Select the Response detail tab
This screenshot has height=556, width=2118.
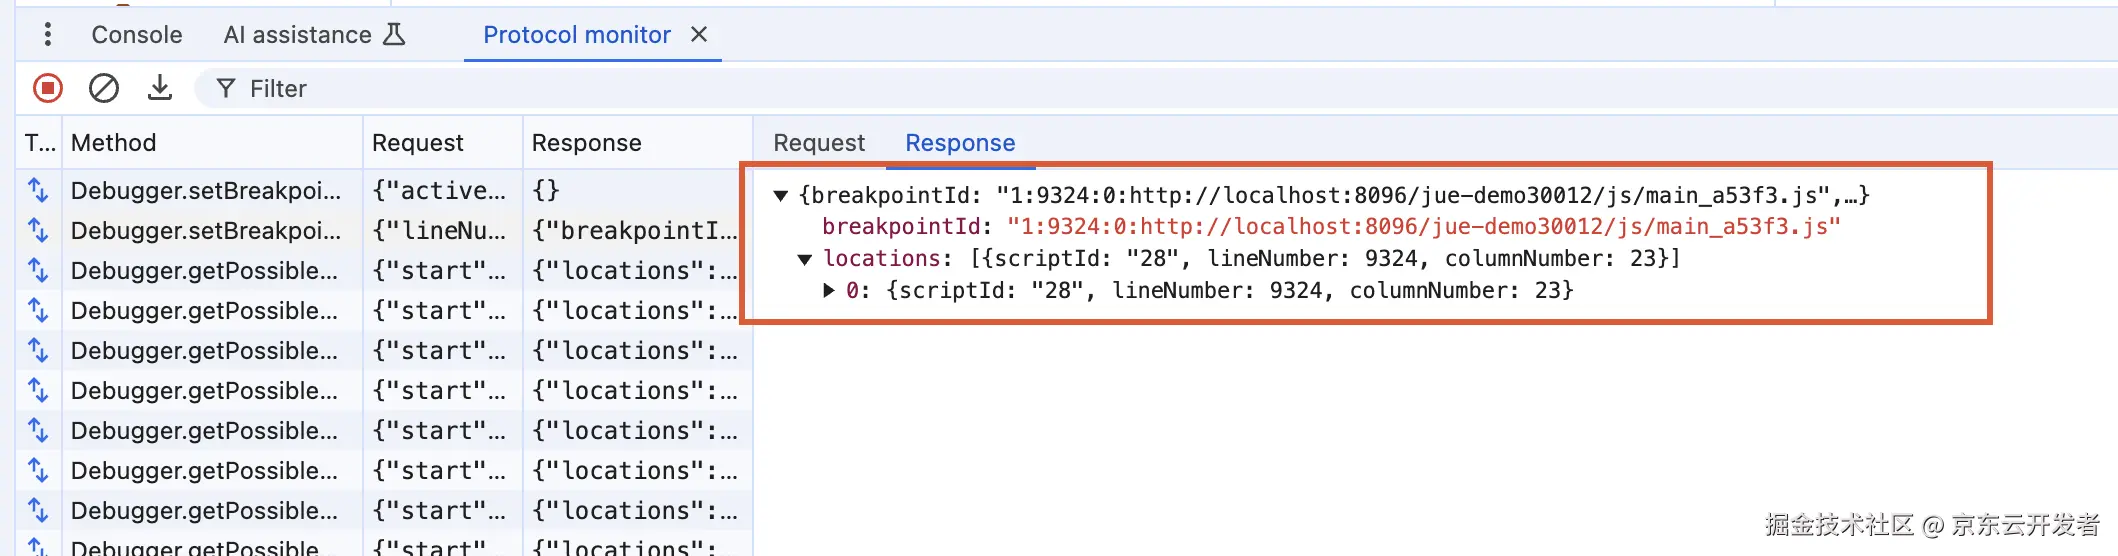[x=960, y=143]
